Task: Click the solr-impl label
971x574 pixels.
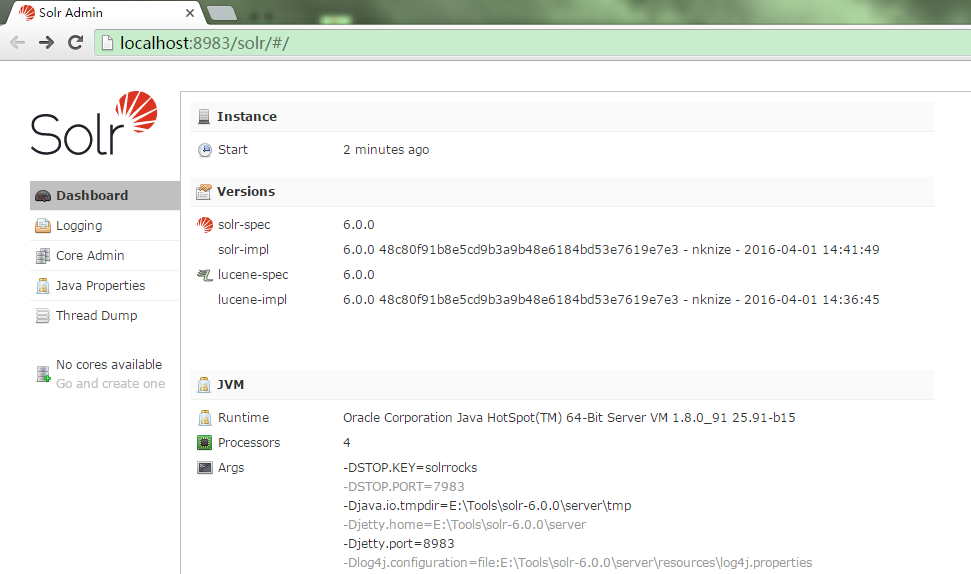Action: (x=243, y=250)
